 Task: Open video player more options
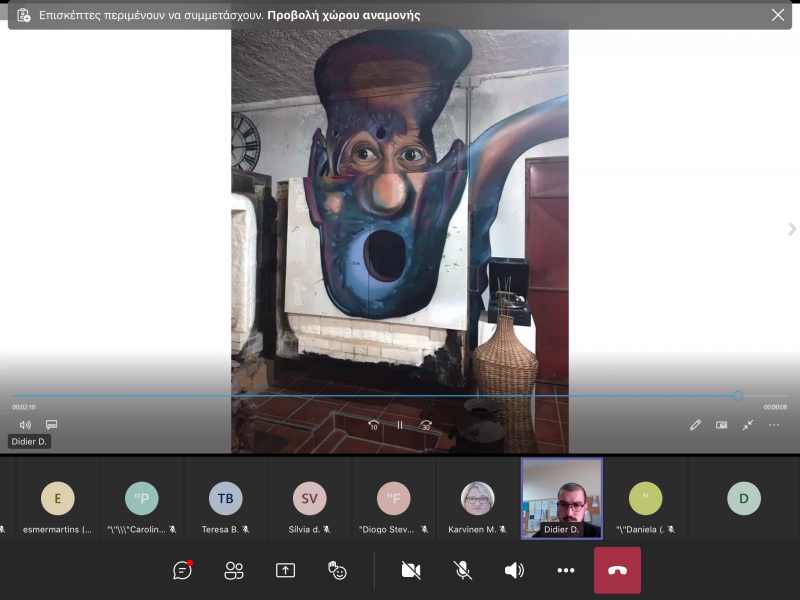[x=774, y=425]
